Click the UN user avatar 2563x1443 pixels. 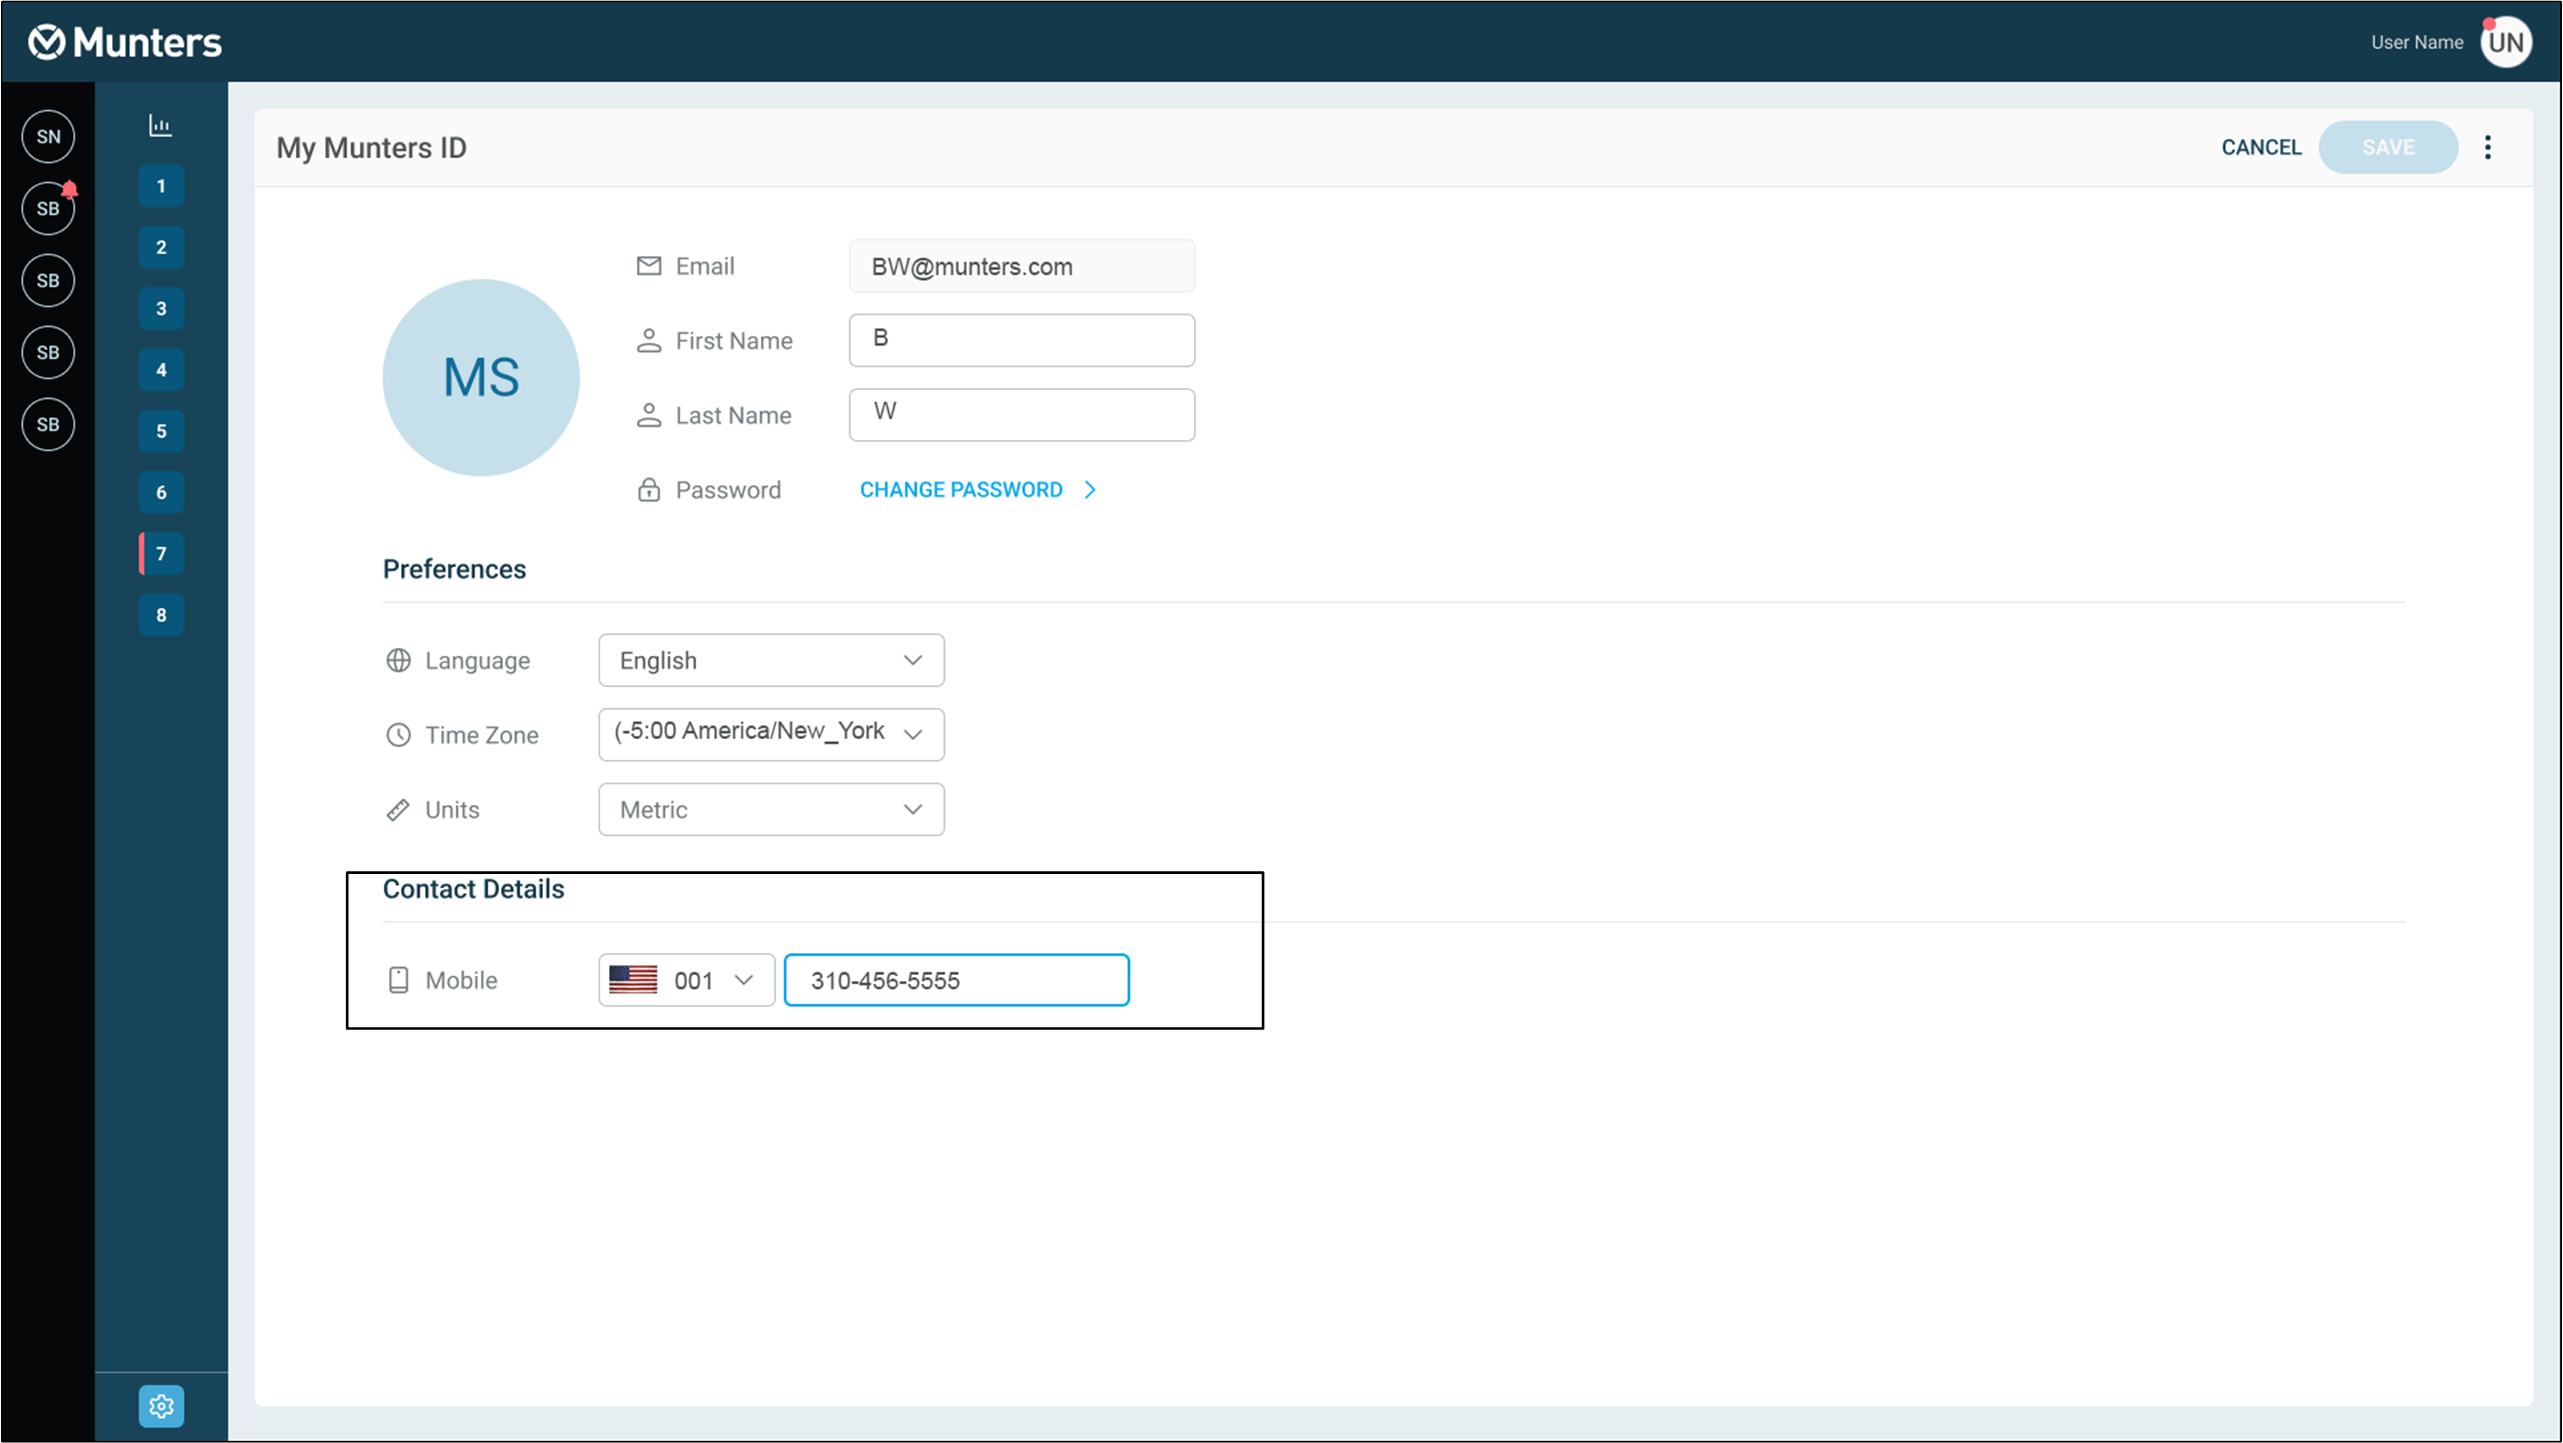tap(2505, 42)
